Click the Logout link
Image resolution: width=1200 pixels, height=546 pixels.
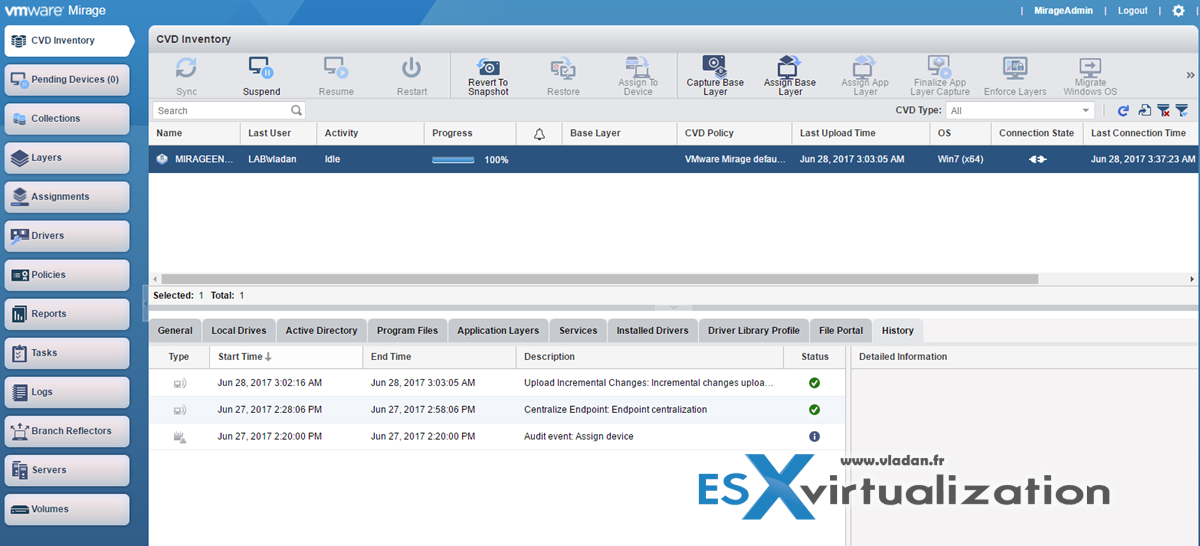tap(1133, 10)
